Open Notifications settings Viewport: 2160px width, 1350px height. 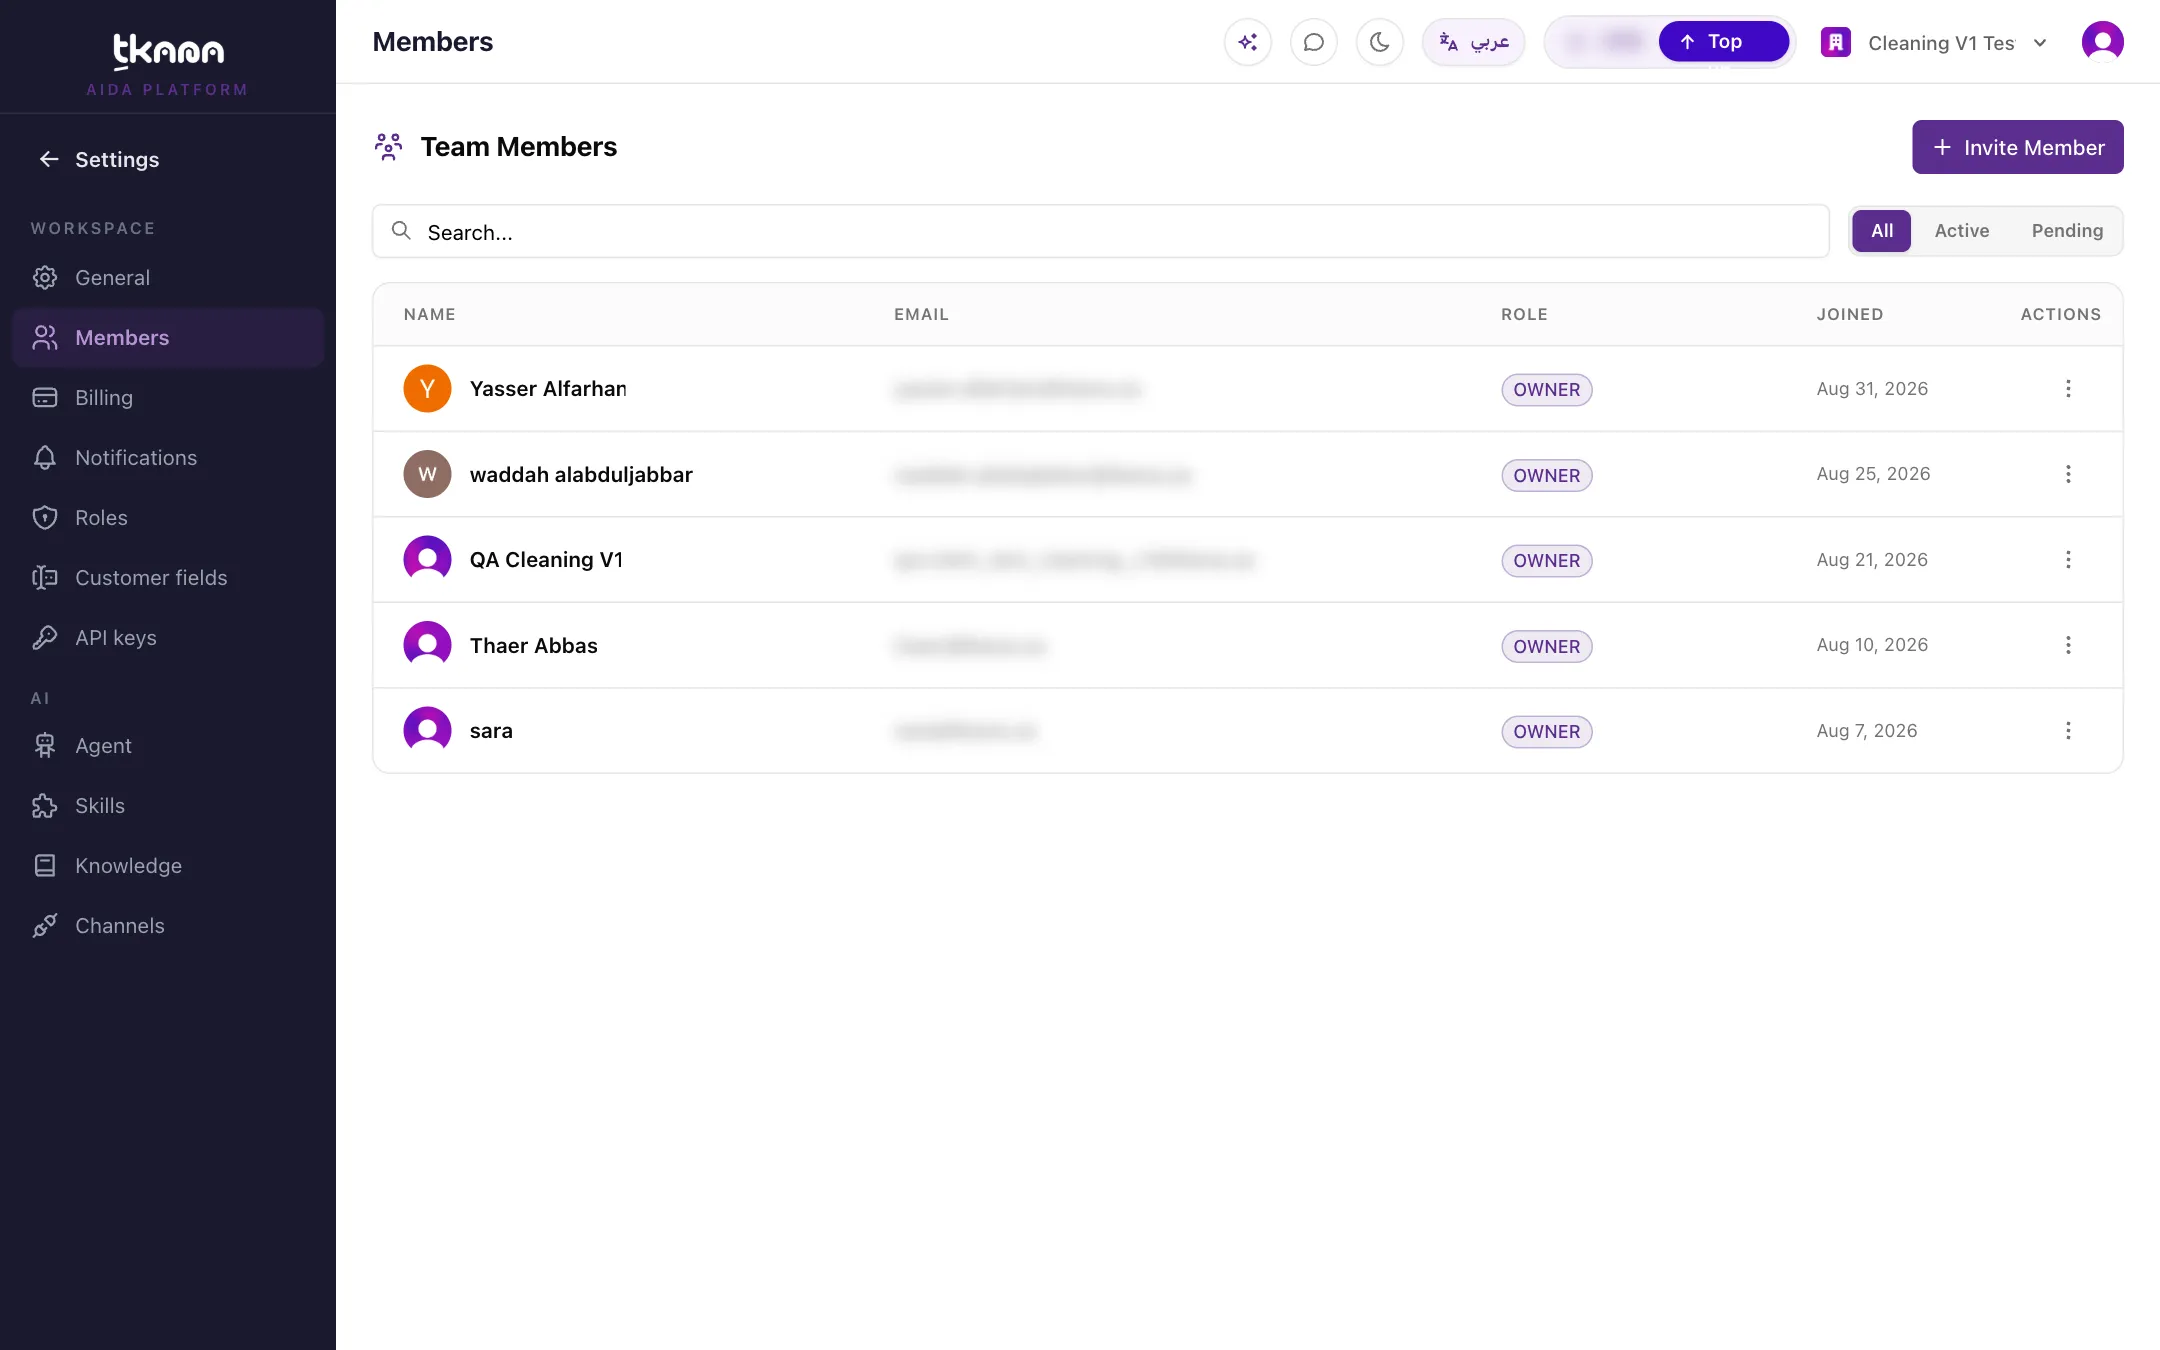tap(168, 458)
